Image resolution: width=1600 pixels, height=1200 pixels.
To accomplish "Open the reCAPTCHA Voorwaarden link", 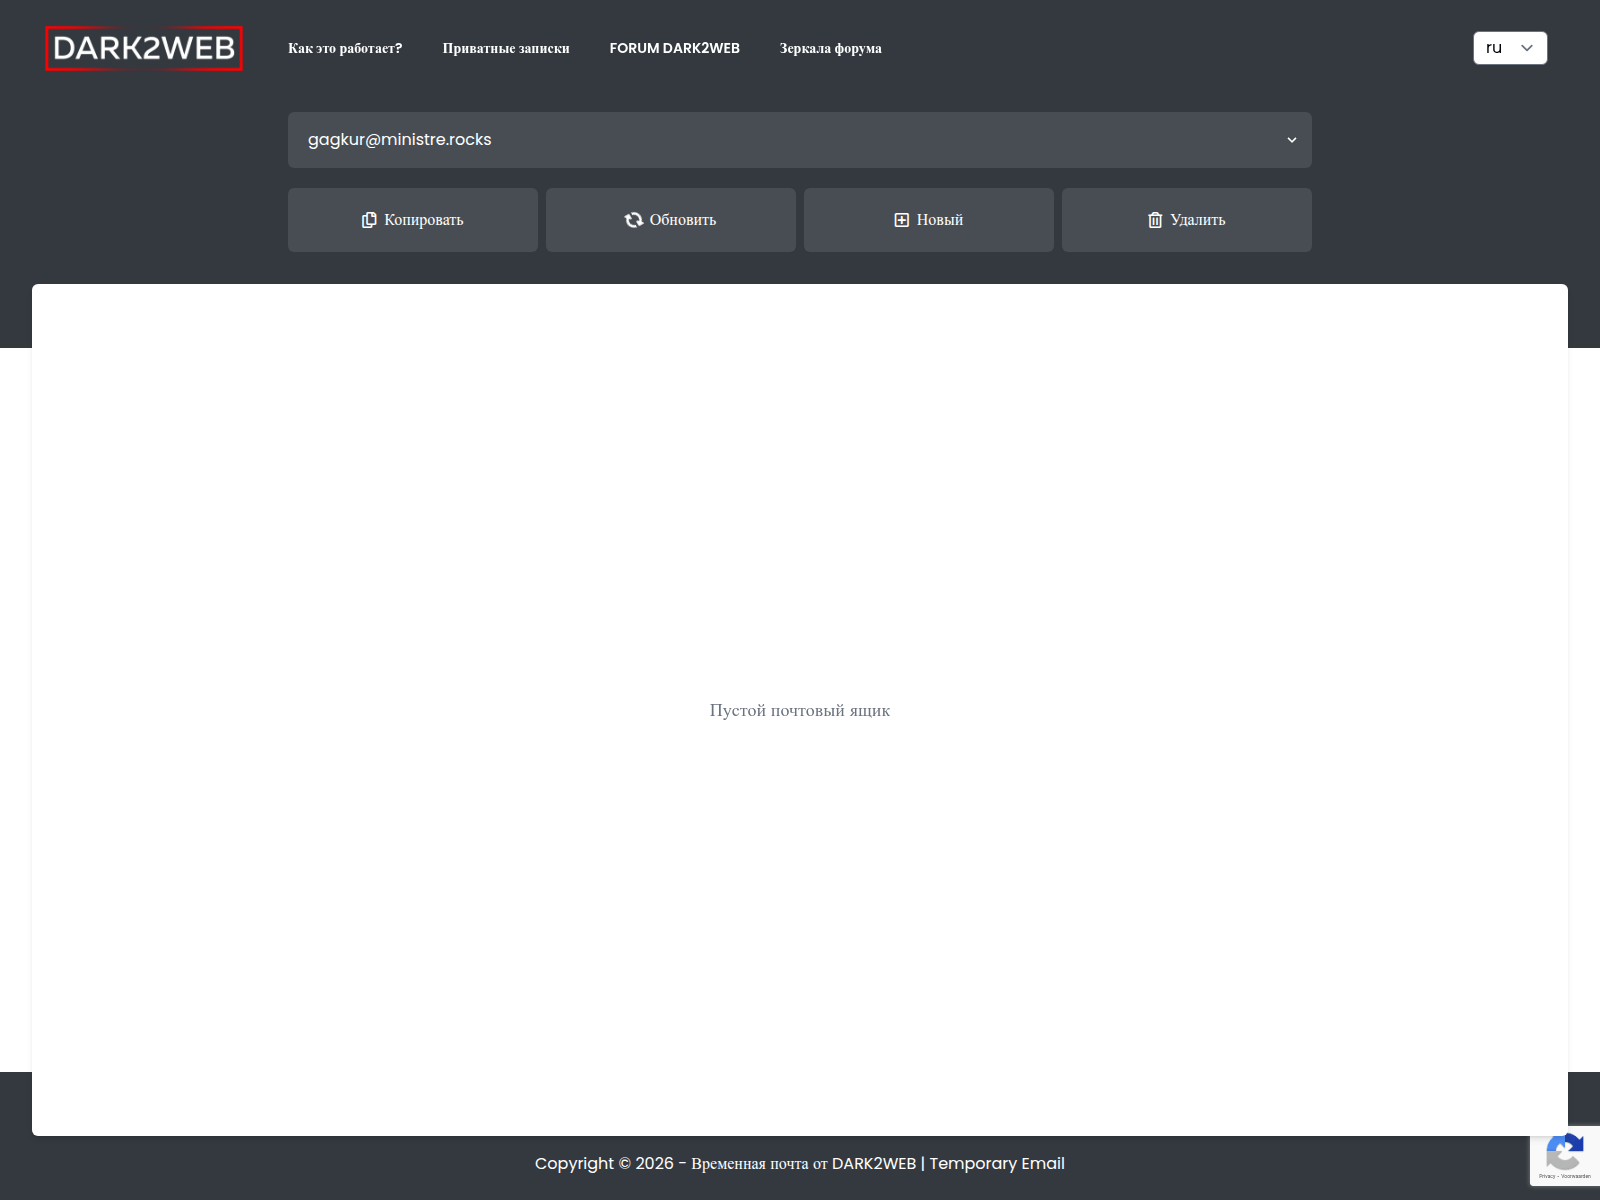I will [x=1576, y=1176].
